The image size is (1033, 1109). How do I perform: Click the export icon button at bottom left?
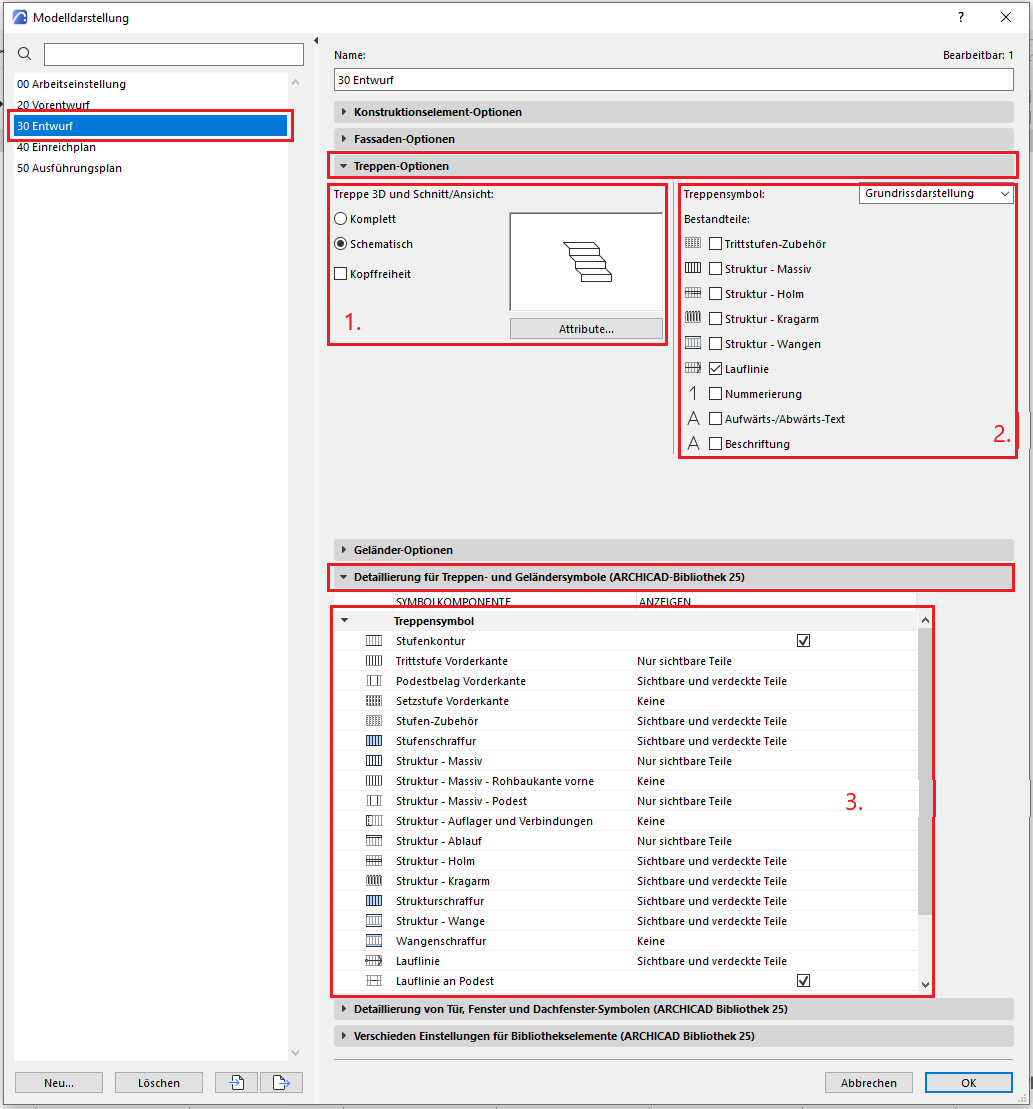281,1082
